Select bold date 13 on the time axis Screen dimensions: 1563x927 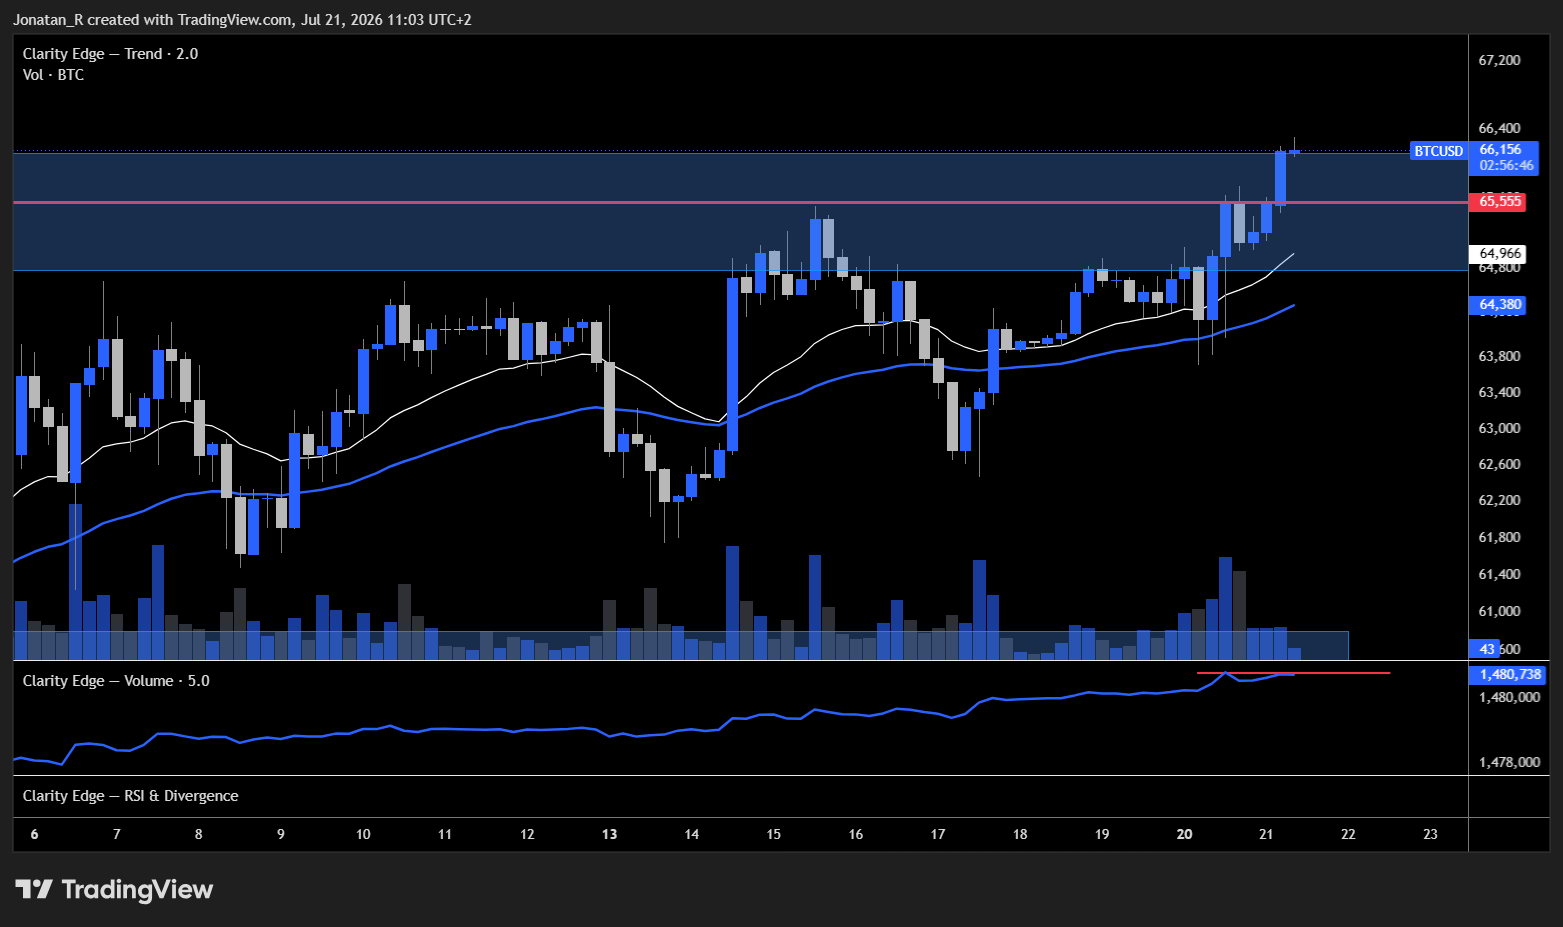(610, 834)
